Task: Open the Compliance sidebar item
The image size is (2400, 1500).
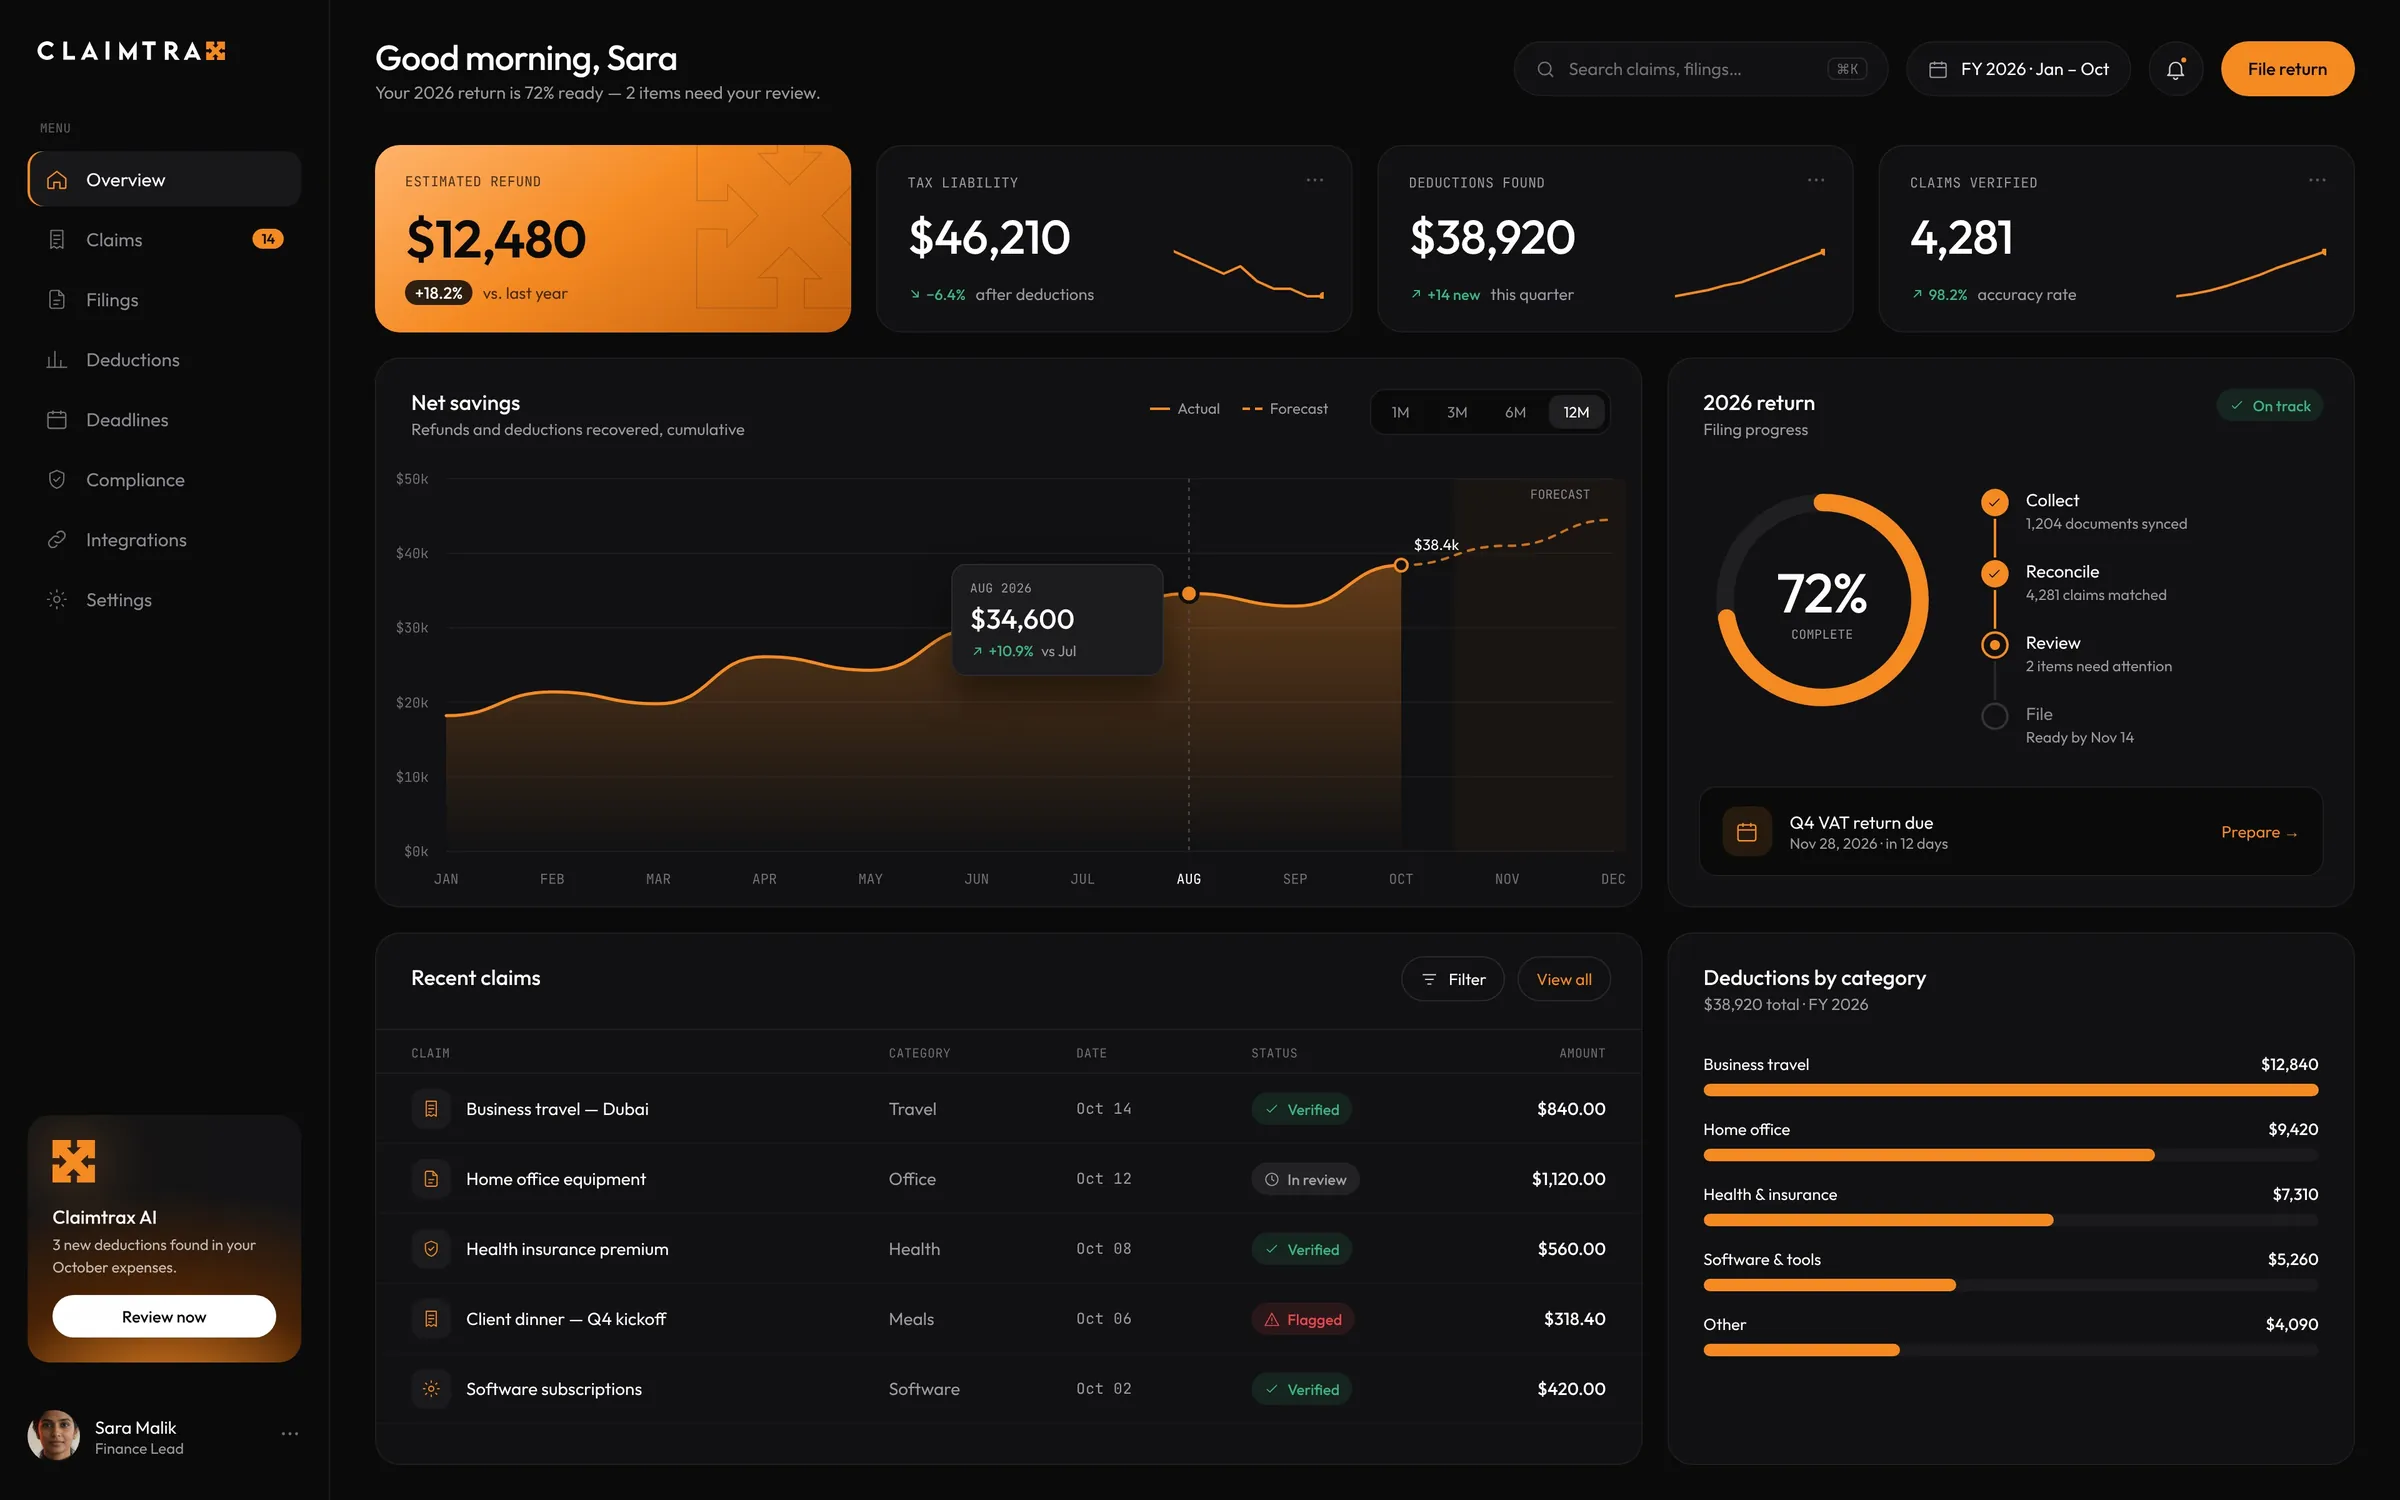Action: pos(165,480)
